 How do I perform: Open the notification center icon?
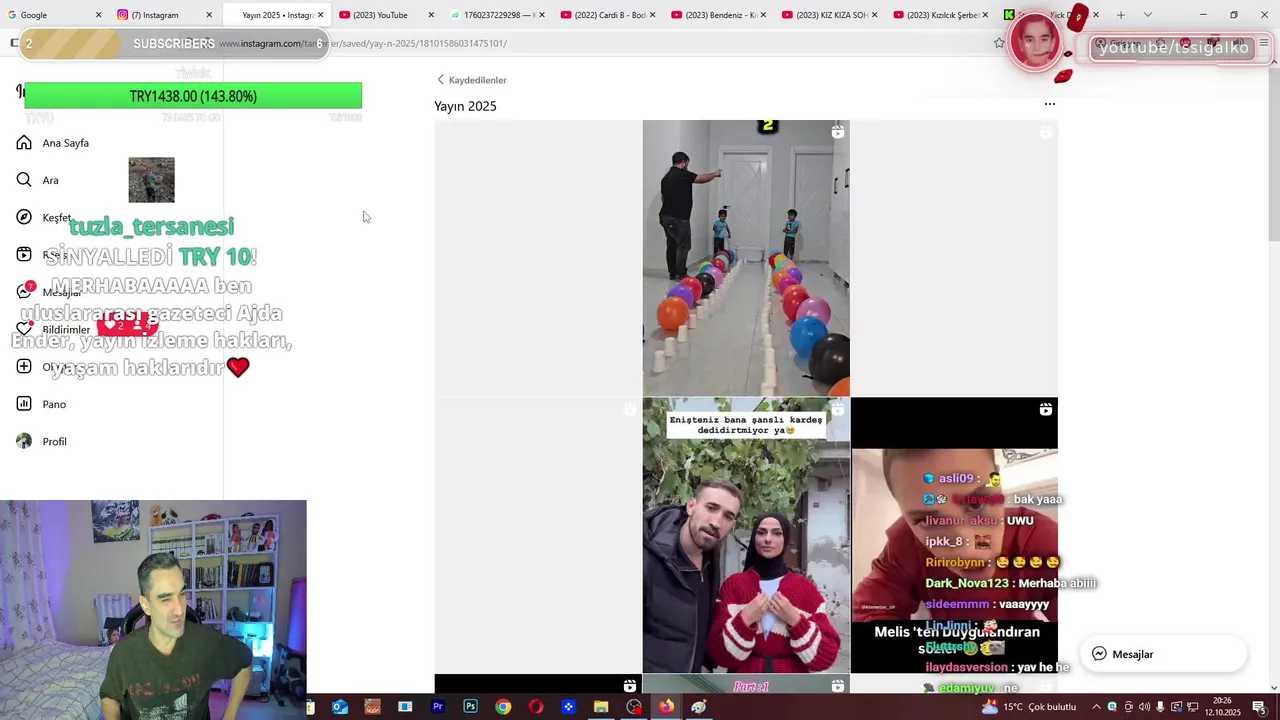click(1259, 707)
